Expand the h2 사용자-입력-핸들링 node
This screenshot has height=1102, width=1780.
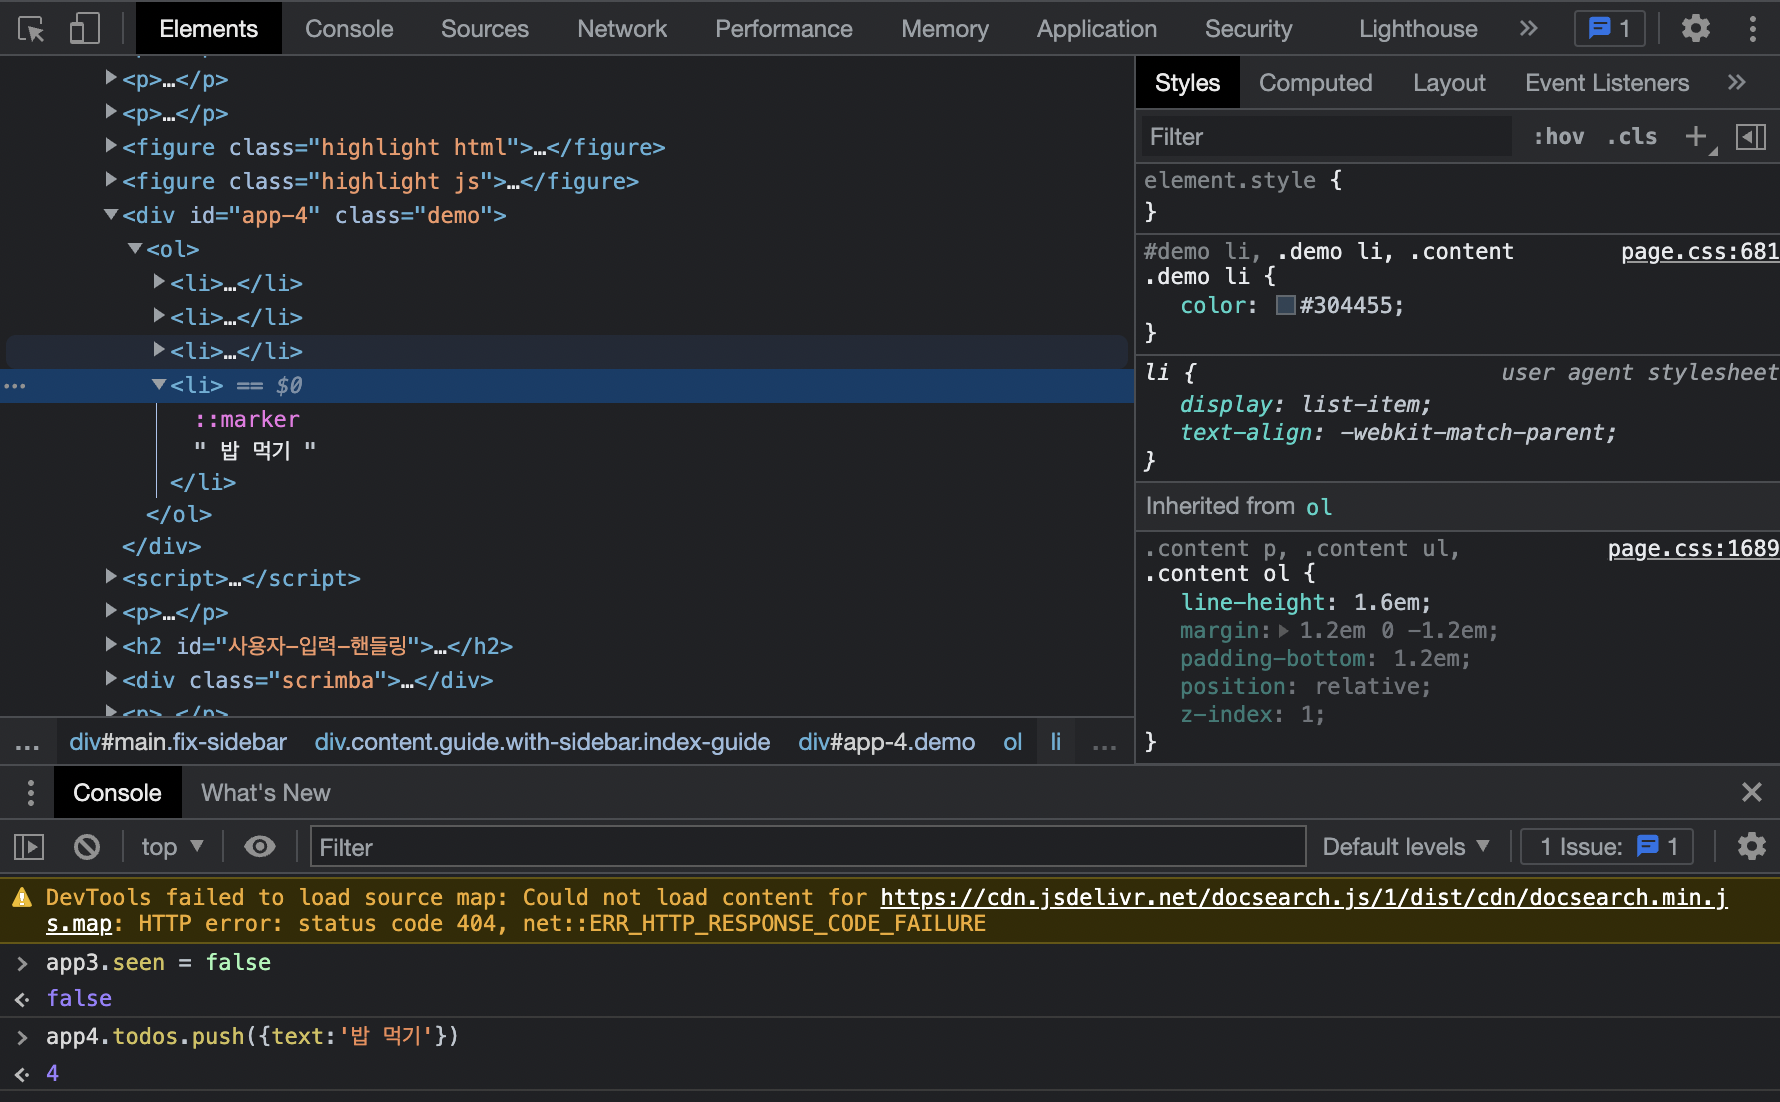(x=111, y=646)
